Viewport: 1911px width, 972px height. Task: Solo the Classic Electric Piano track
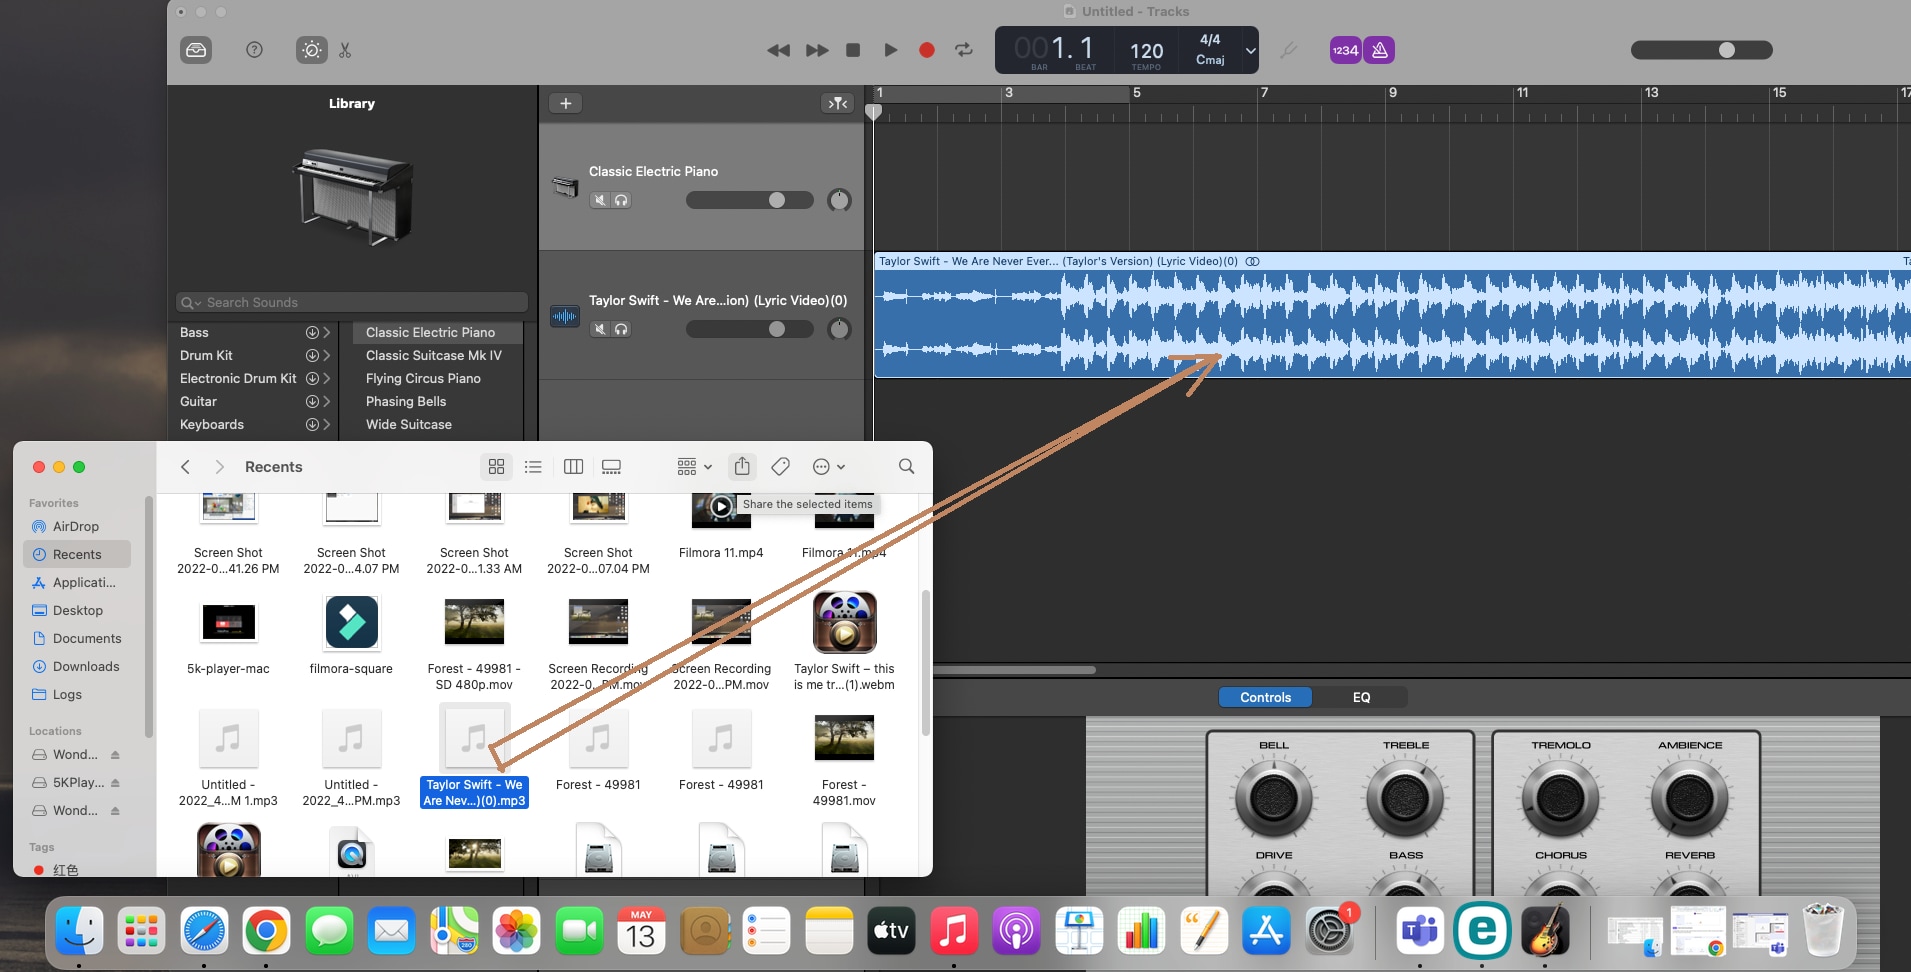621,200
